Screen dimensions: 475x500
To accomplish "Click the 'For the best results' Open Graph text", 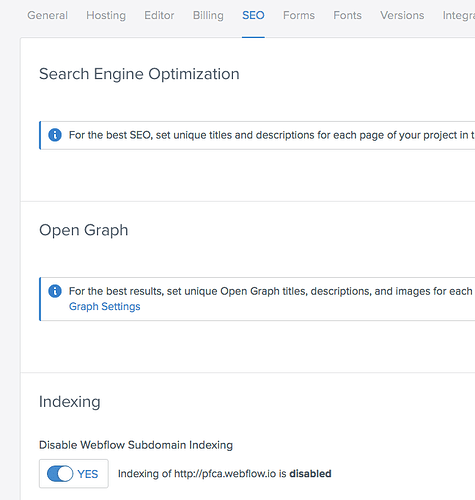I will pos(271,291).
